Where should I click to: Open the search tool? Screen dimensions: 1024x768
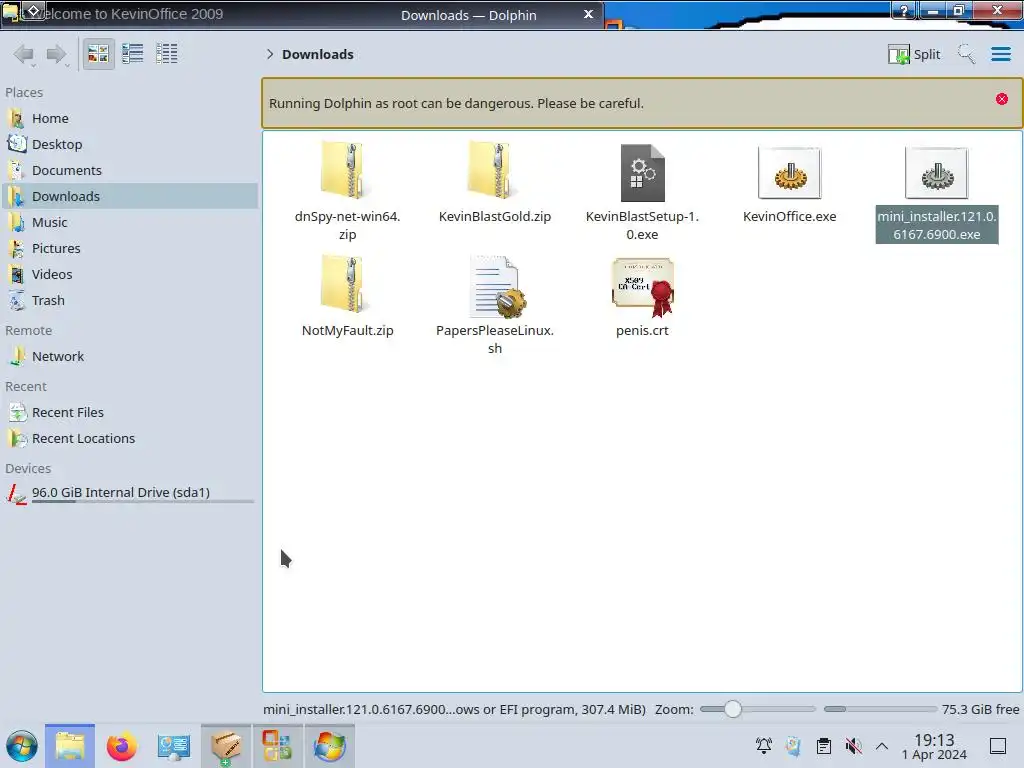tap(966, 54)
